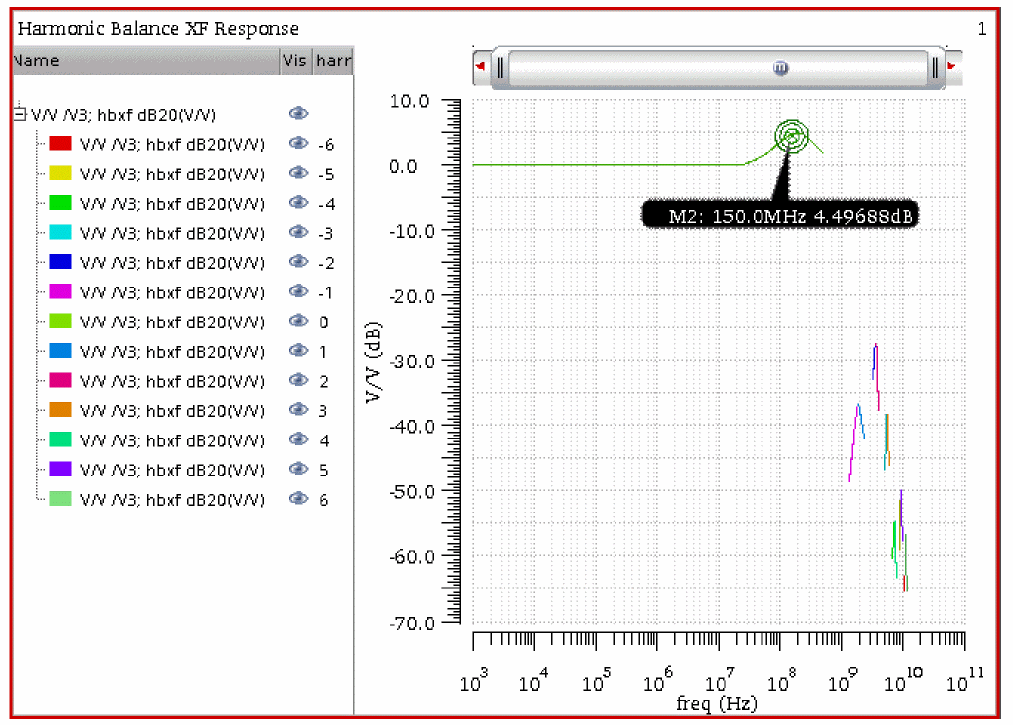
Task: Click the yellow swatch of harmonic -5
Action: tap(60, 173)
